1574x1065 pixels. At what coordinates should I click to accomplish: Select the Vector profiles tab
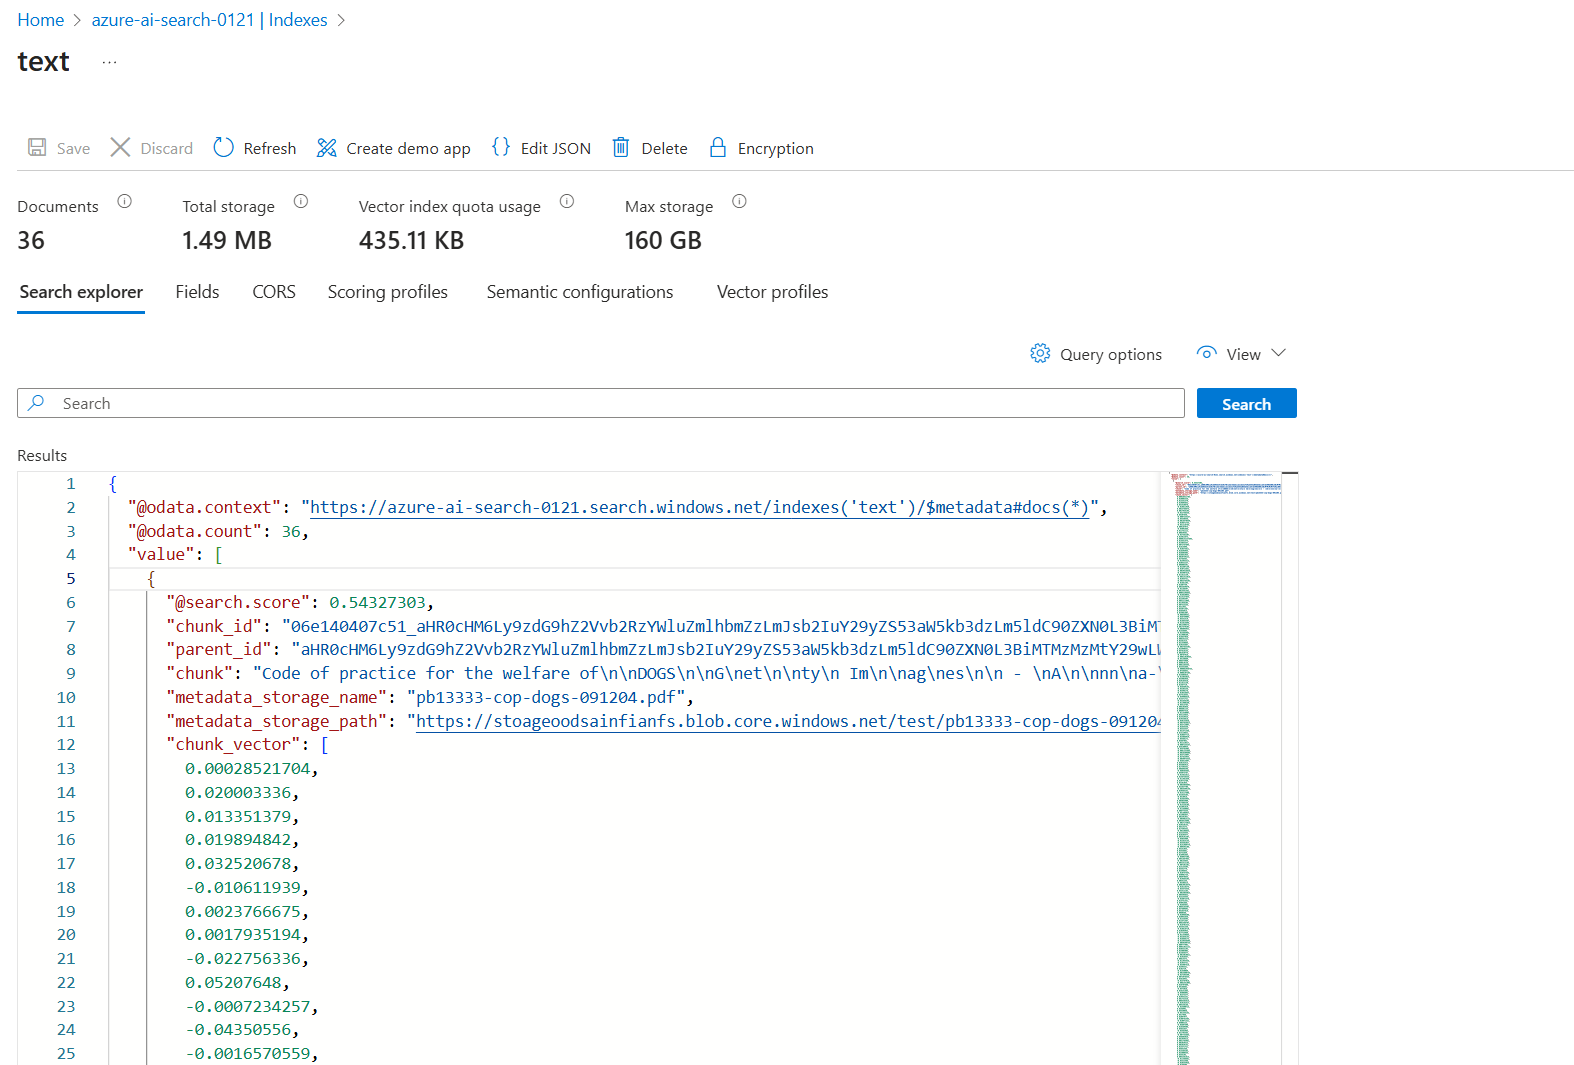coord(772,292)
